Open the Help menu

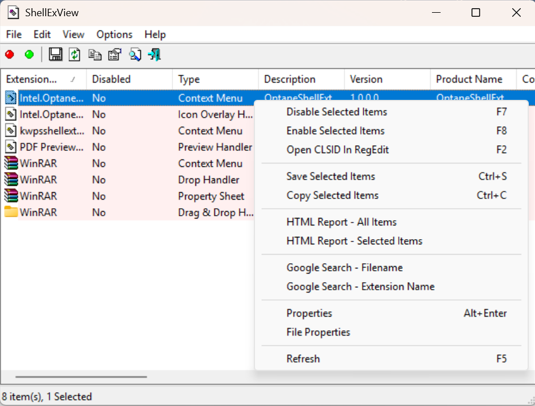[155, 34]
